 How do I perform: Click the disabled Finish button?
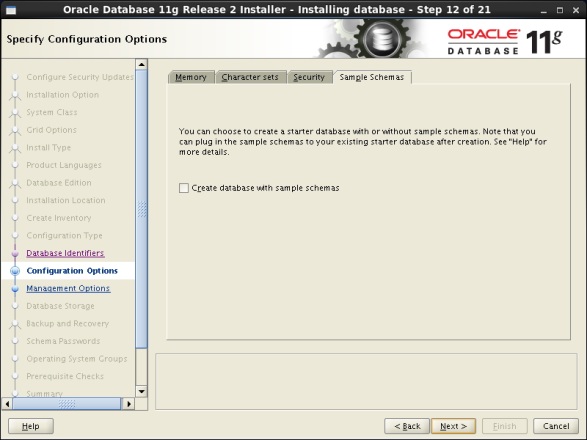coord(505,426)
